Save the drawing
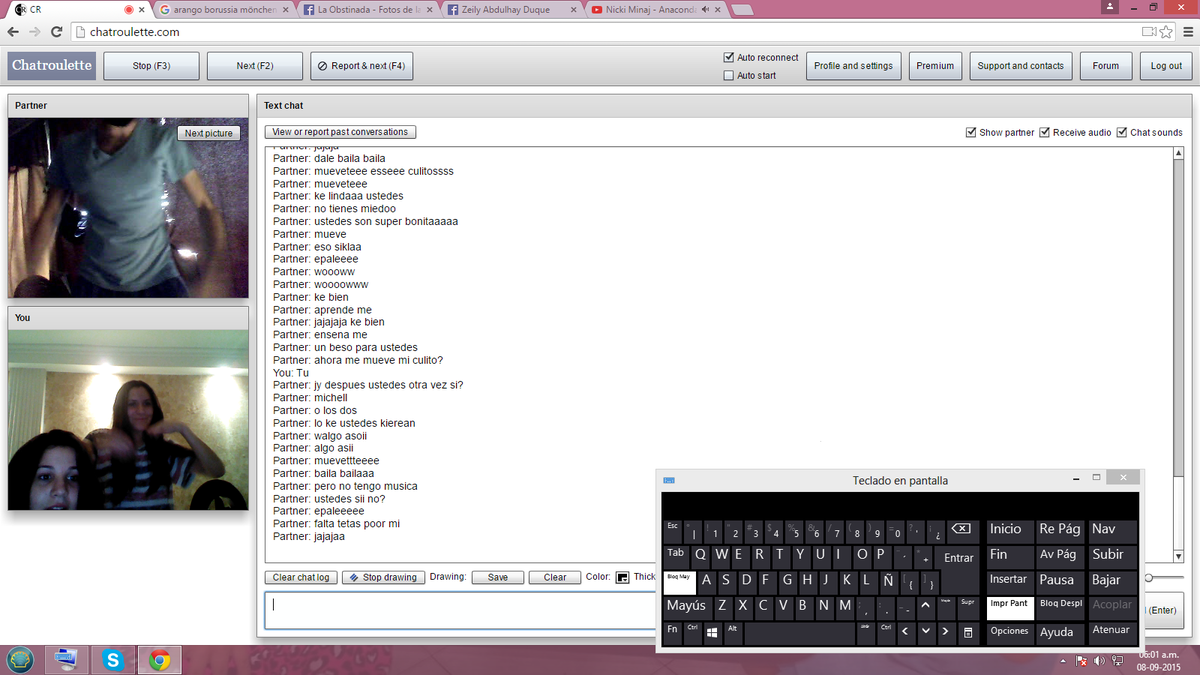The width and height of the screenshot is (1200, 675). tap(498, 577)
